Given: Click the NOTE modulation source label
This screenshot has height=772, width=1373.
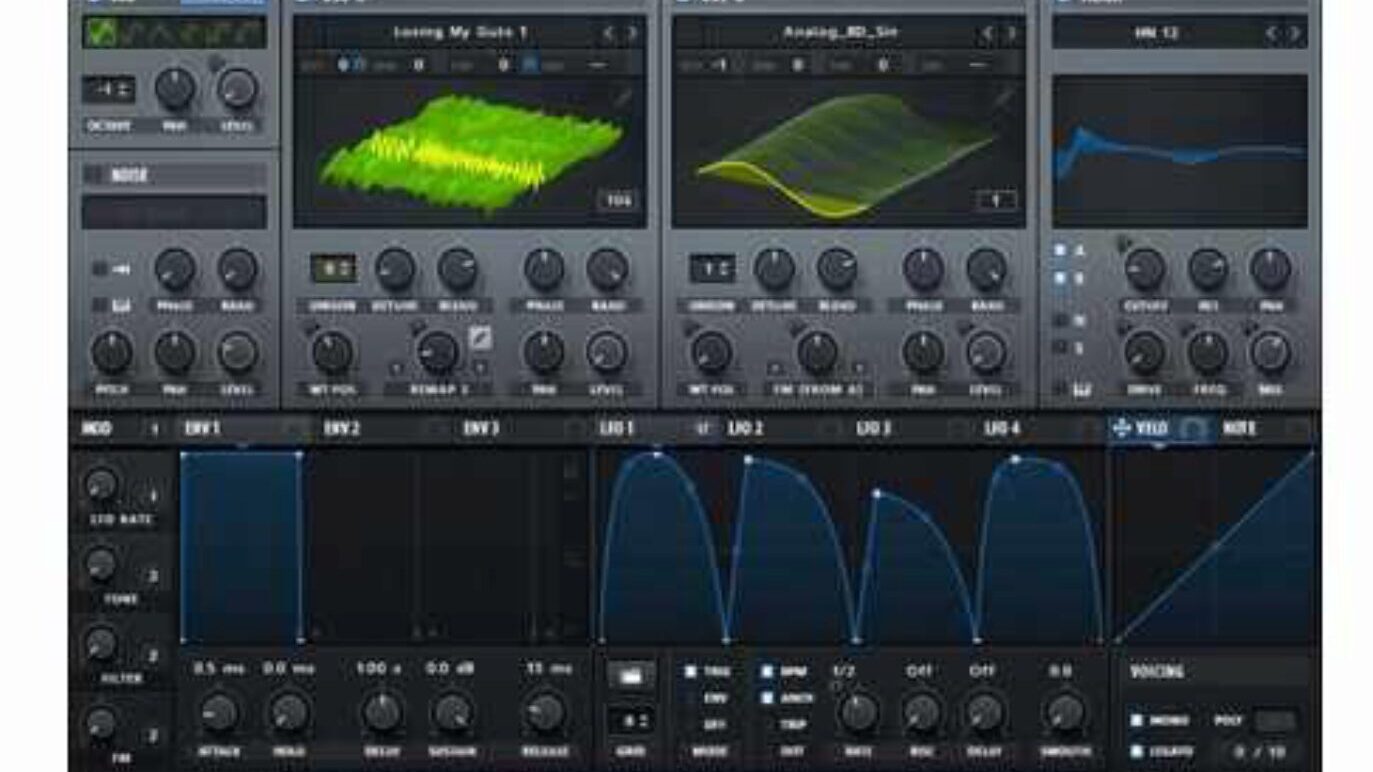Looking at the screenshot, I should (x=1240, y=428).
